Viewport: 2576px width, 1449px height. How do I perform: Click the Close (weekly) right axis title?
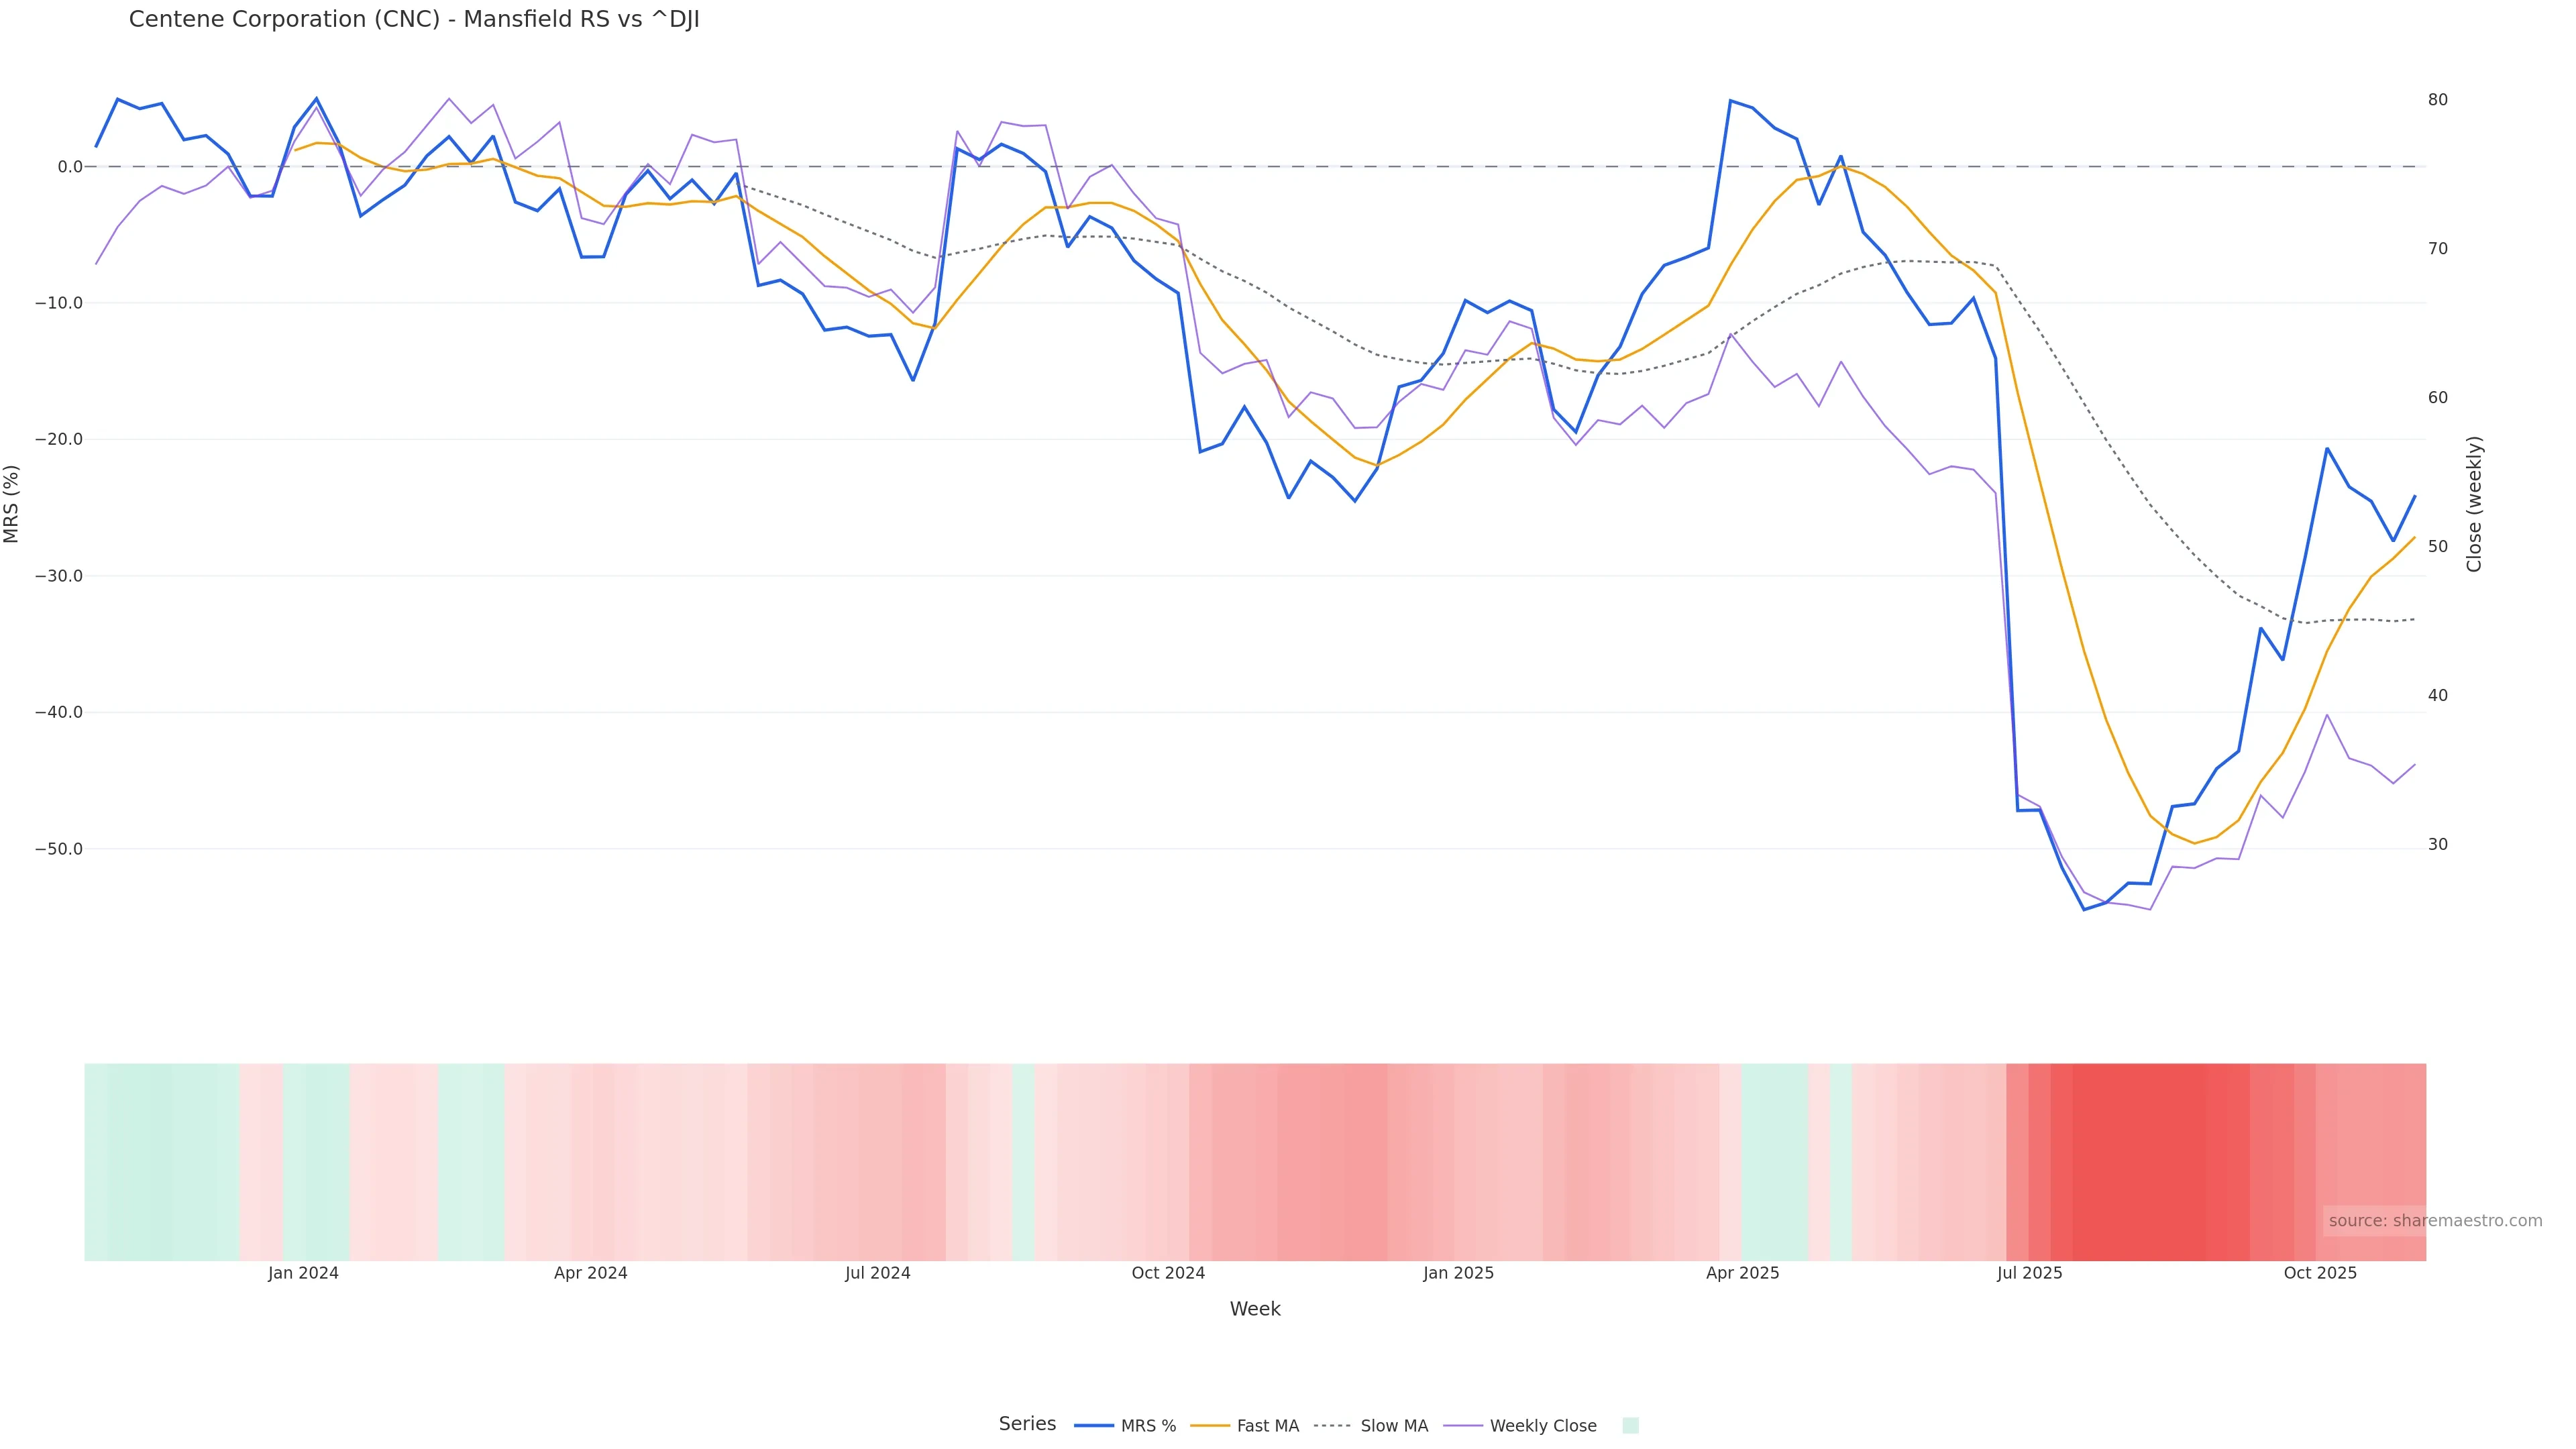2475,504
